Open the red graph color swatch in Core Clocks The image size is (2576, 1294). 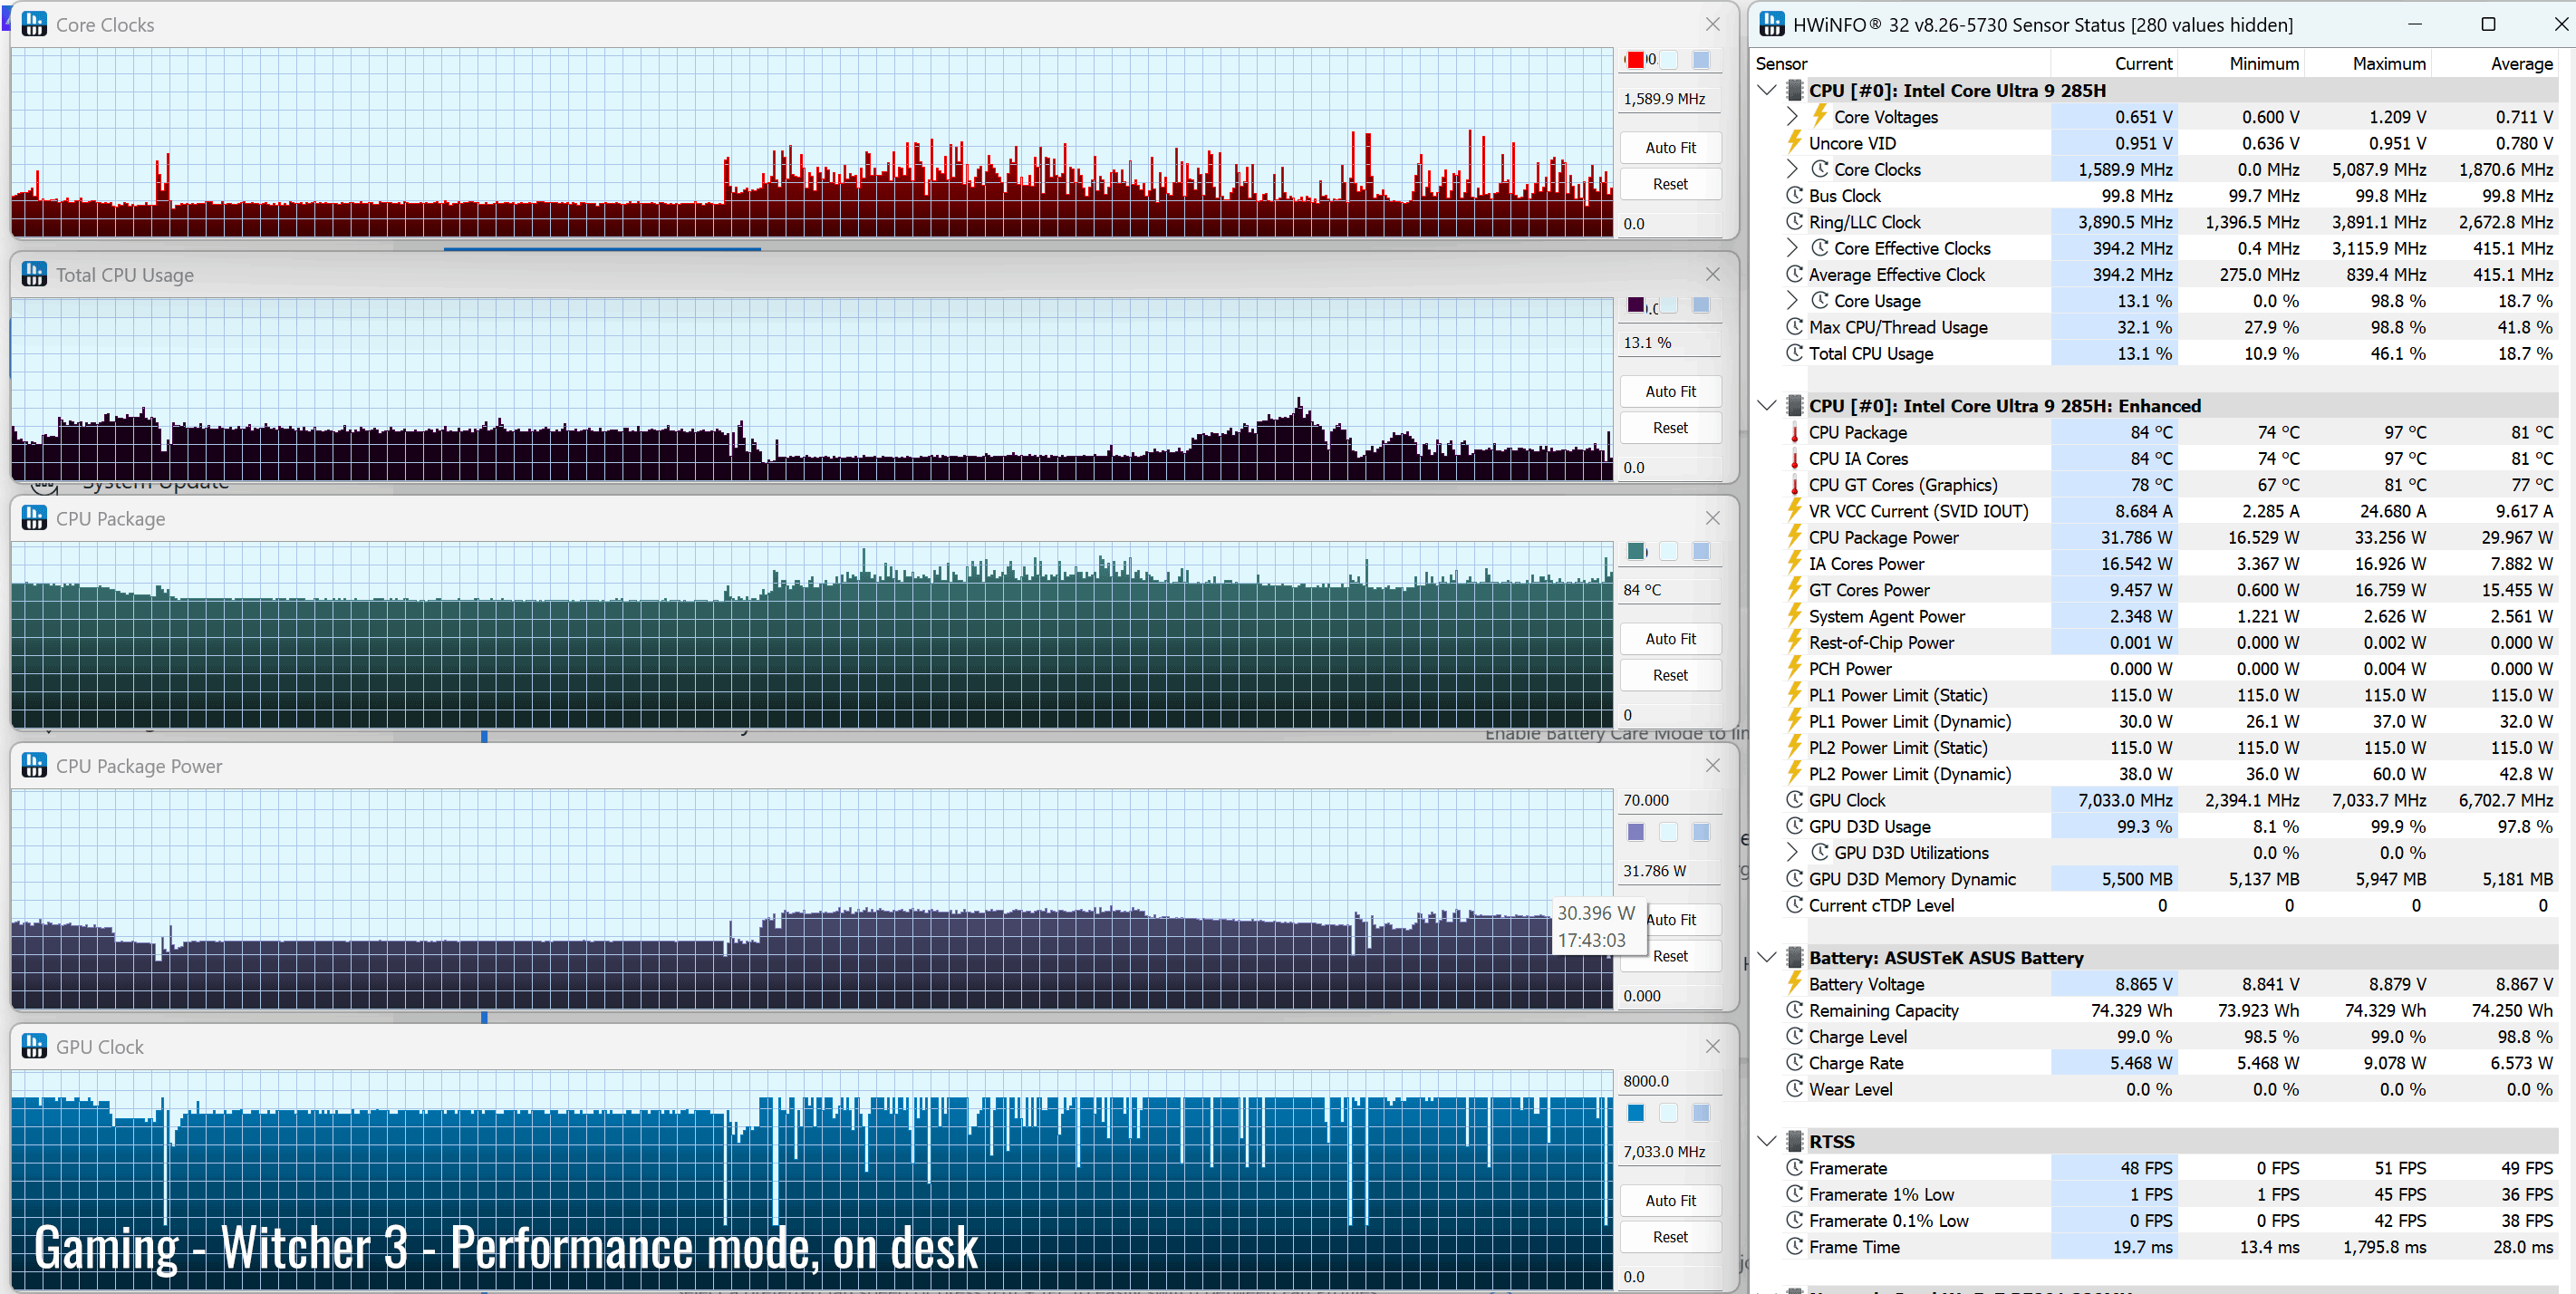point(1636,59)
